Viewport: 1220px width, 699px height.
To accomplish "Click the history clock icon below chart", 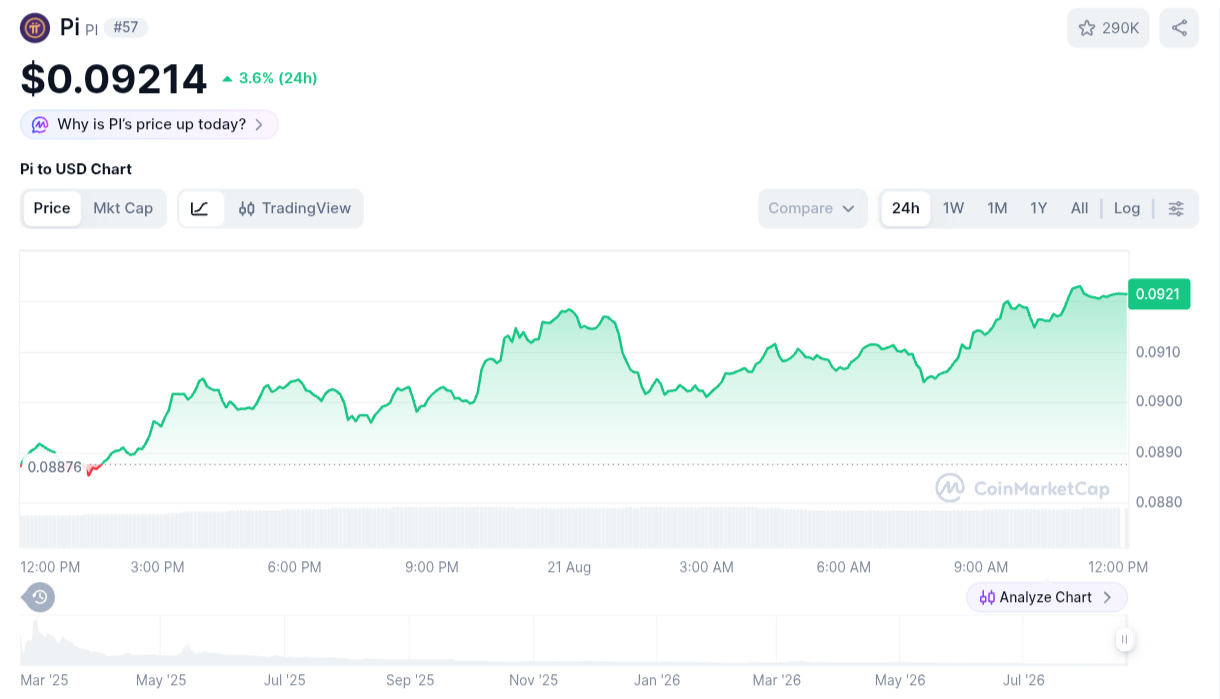I will pyautogui.click(x=39, y=597).
